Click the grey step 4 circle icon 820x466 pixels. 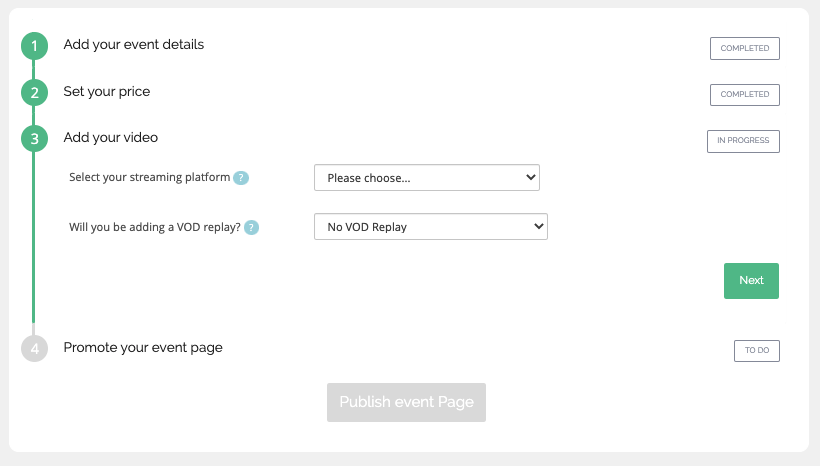35,348
